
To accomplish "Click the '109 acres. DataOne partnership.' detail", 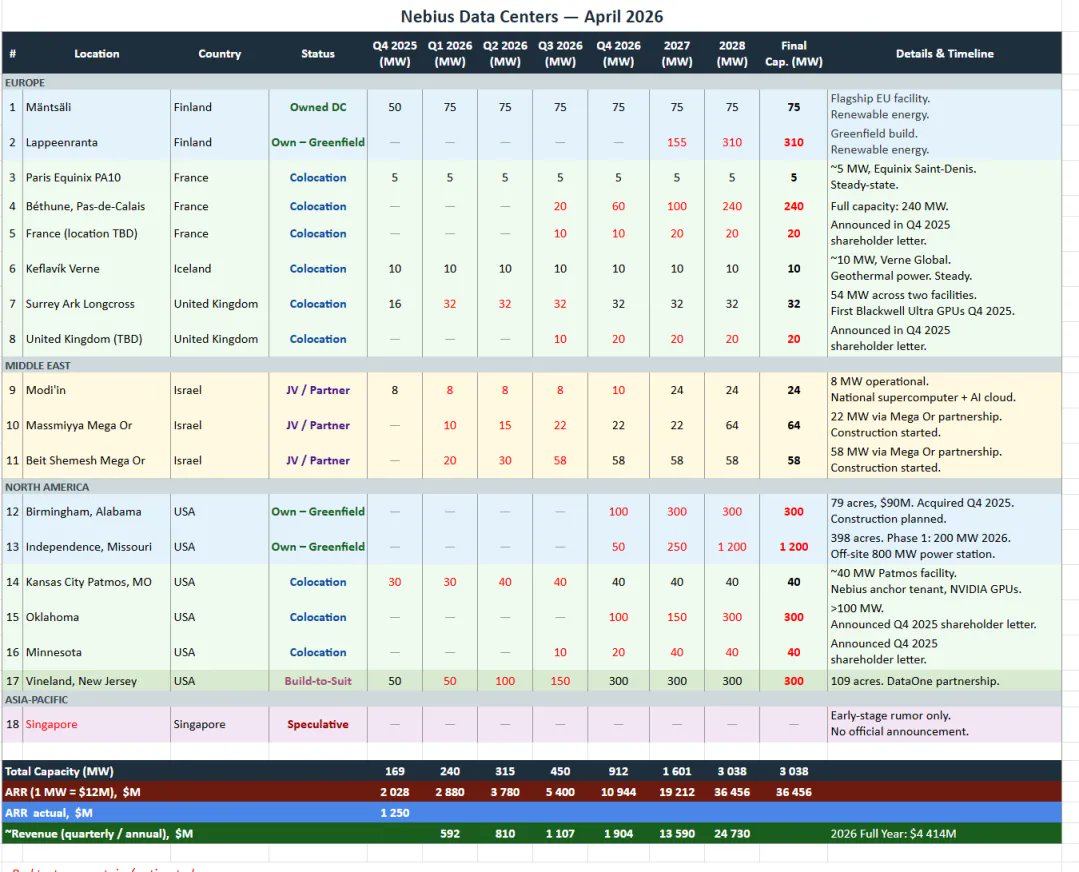I will 915,681.
